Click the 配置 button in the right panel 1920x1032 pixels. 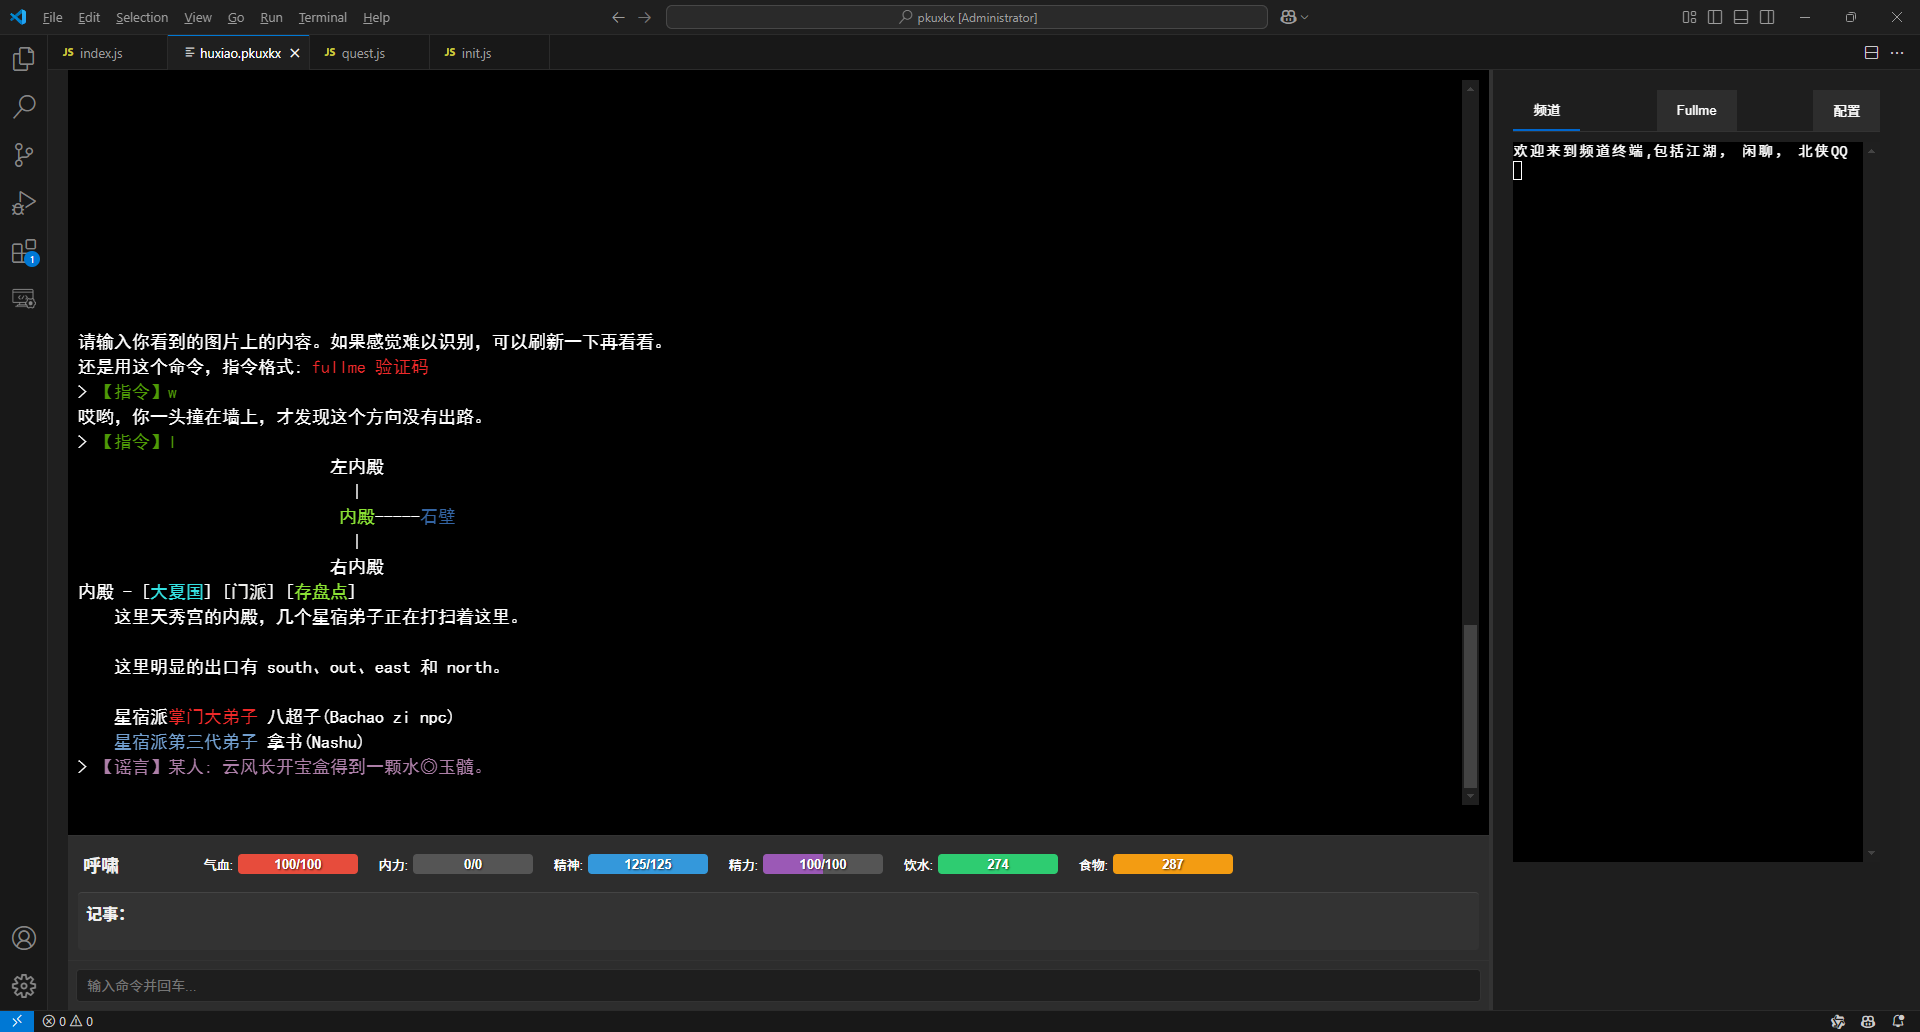tap(1846, 110)
